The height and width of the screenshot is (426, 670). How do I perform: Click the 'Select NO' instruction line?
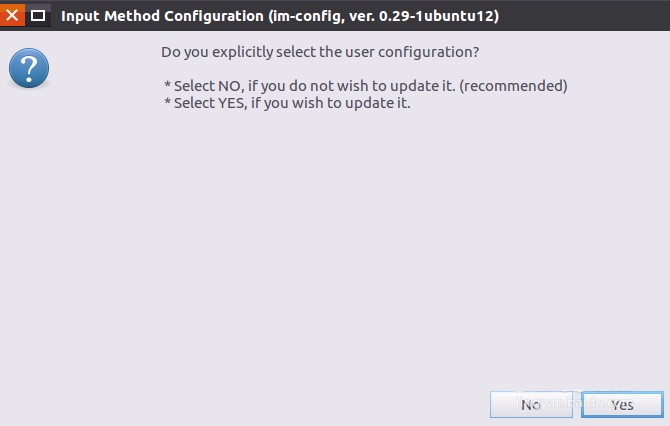pyautogui.click(x=365, y=86)
